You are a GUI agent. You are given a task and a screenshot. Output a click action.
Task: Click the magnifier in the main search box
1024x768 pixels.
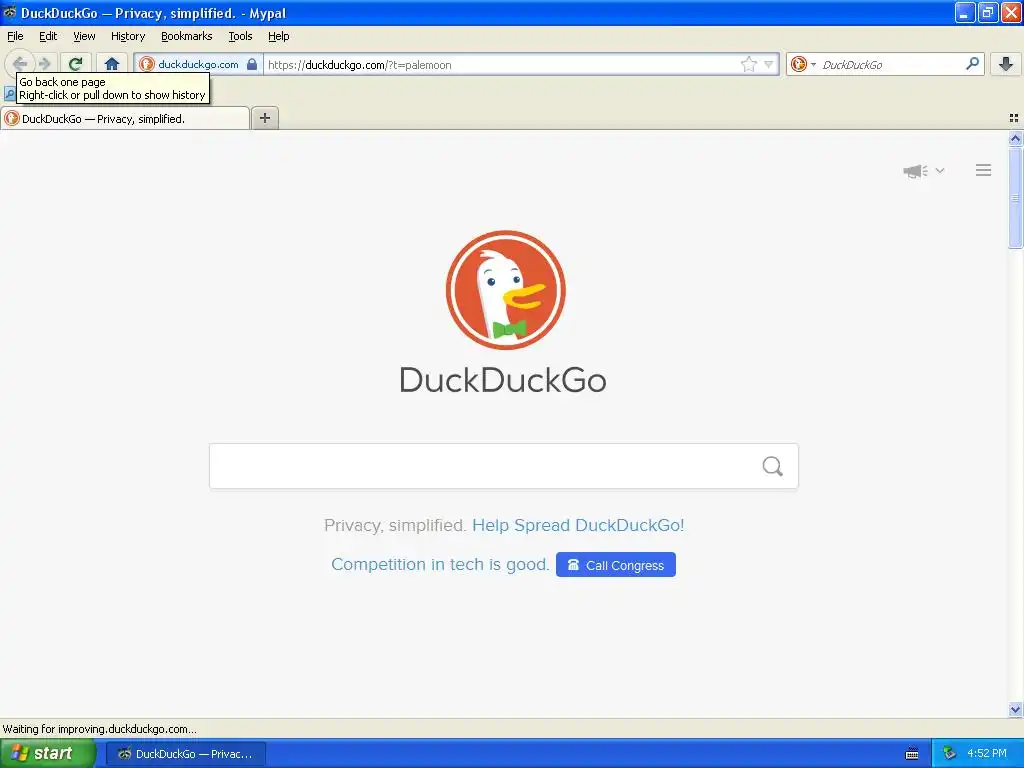773,466
